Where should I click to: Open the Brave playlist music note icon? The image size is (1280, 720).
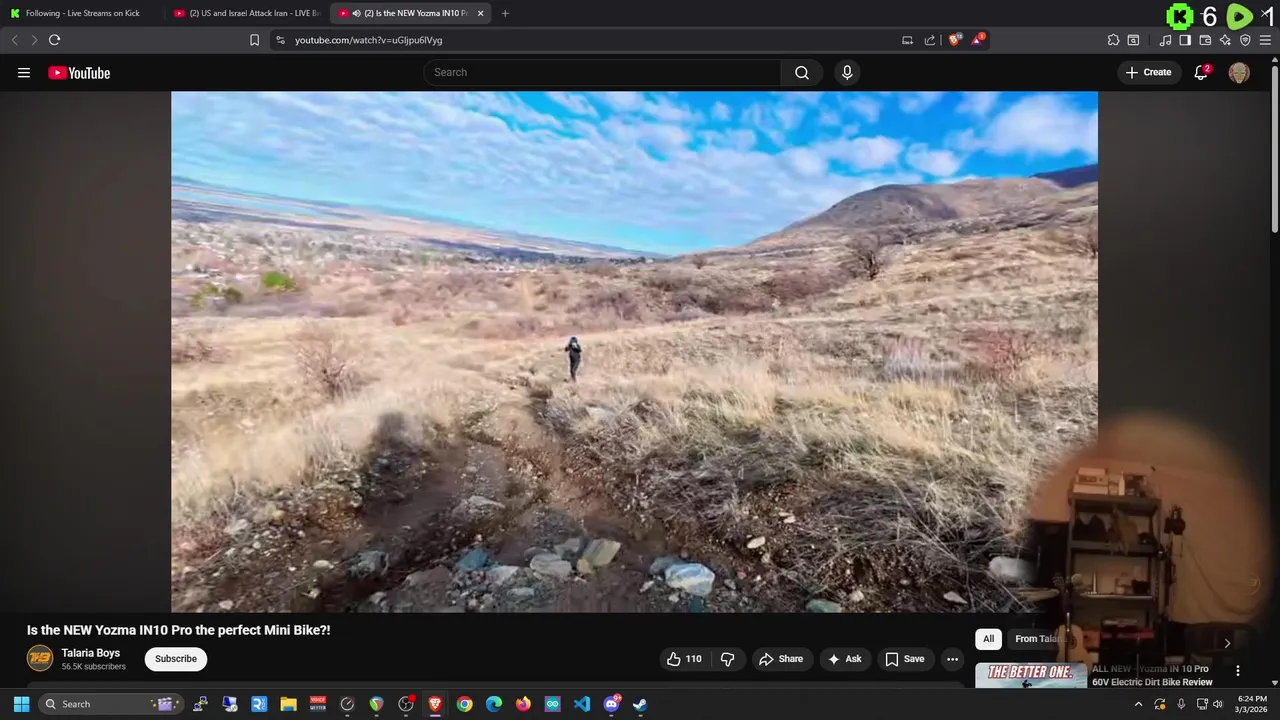tap(1165, 40)
